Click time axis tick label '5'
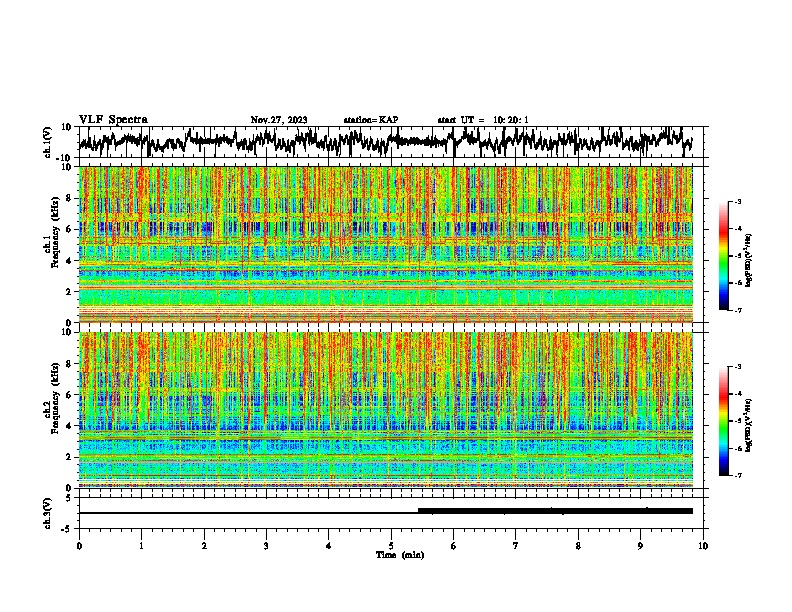 tap(391, 546)
